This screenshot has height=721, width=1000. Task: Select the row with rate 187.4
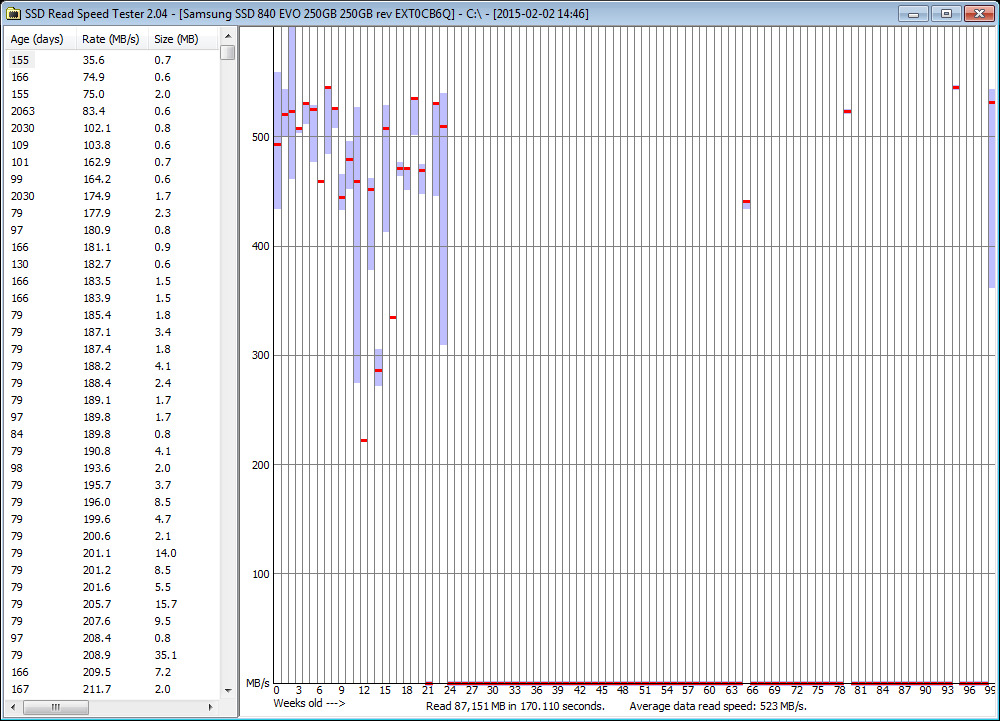coord(112,349)
